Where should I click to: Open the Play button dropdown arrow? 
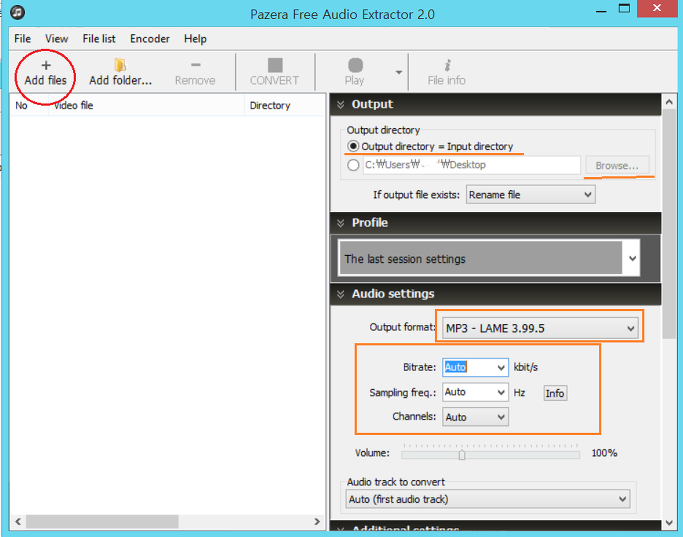399,72
